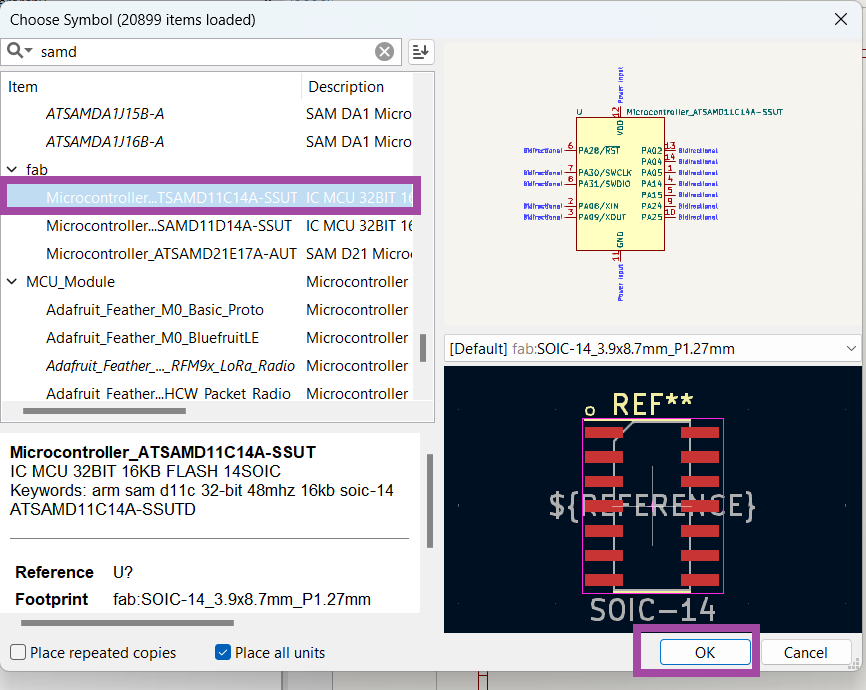Click the Cancel button

tap(805, 653)
